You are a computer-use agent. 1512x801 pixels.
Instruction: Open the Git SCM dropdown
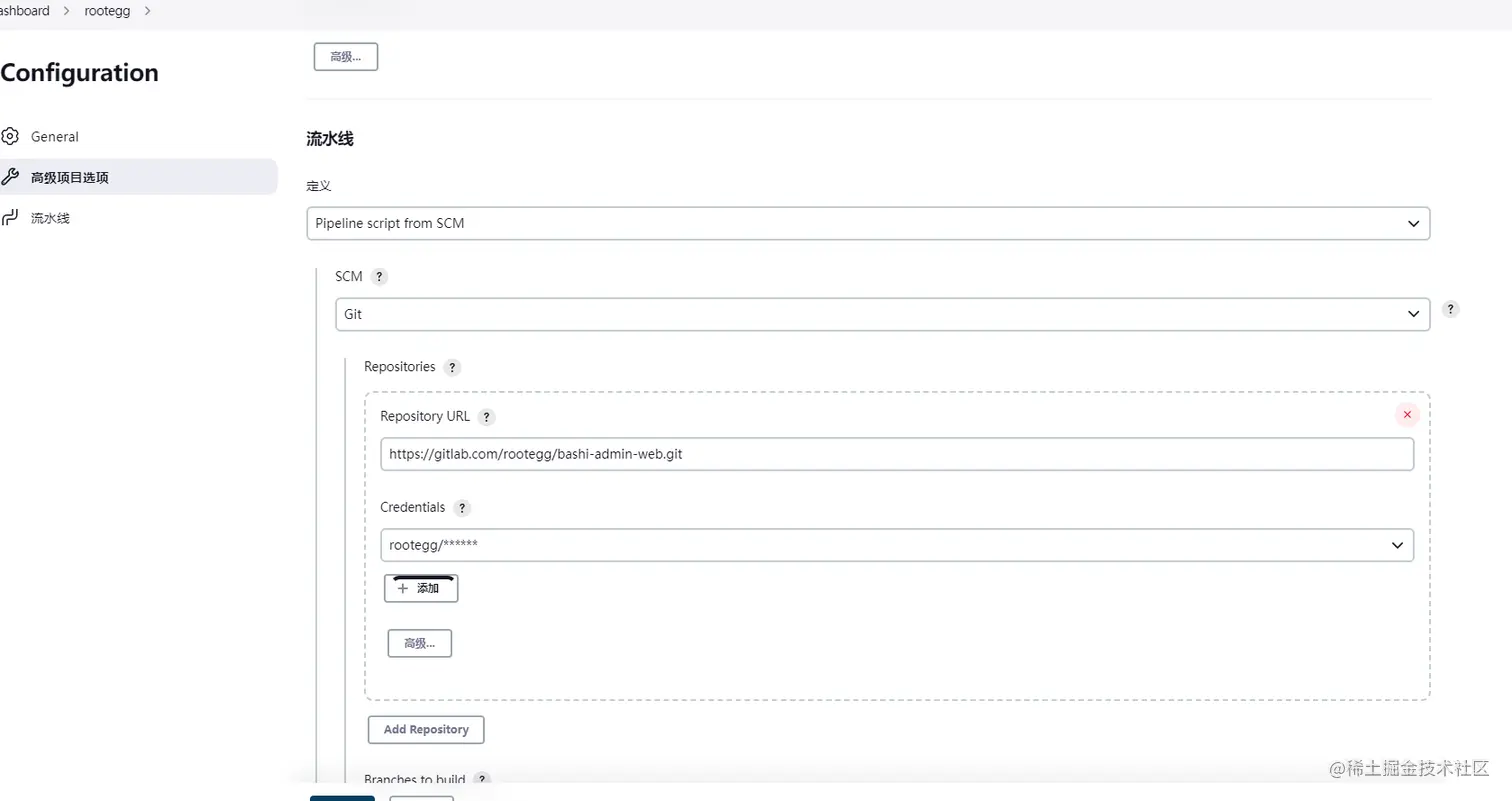(882, 314)
